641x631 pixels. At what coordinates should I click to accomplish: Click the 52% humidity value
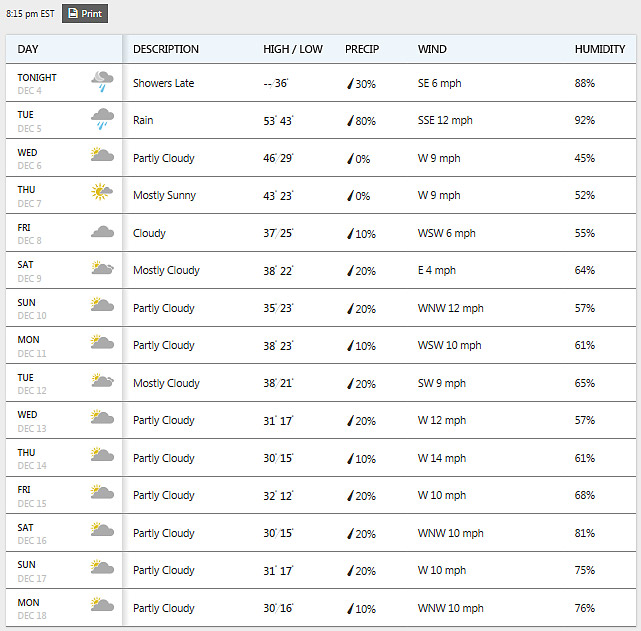[585, 195]
